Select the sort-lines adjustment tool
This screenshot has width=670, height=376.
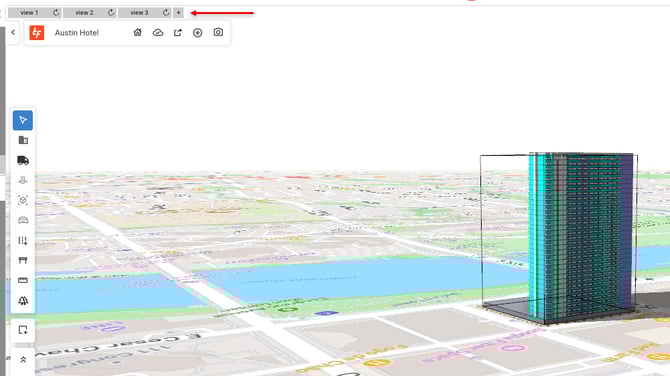23,241
